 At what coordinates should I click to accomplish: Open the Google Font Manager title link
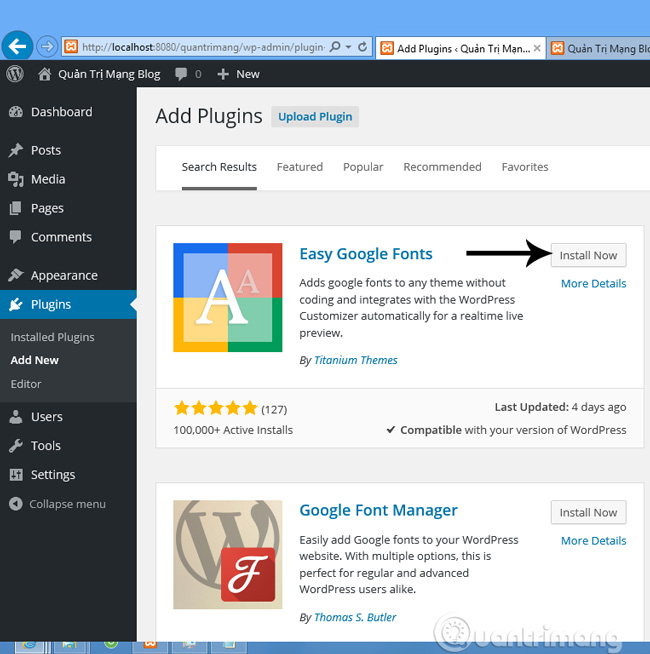click(x=378, y=511)
